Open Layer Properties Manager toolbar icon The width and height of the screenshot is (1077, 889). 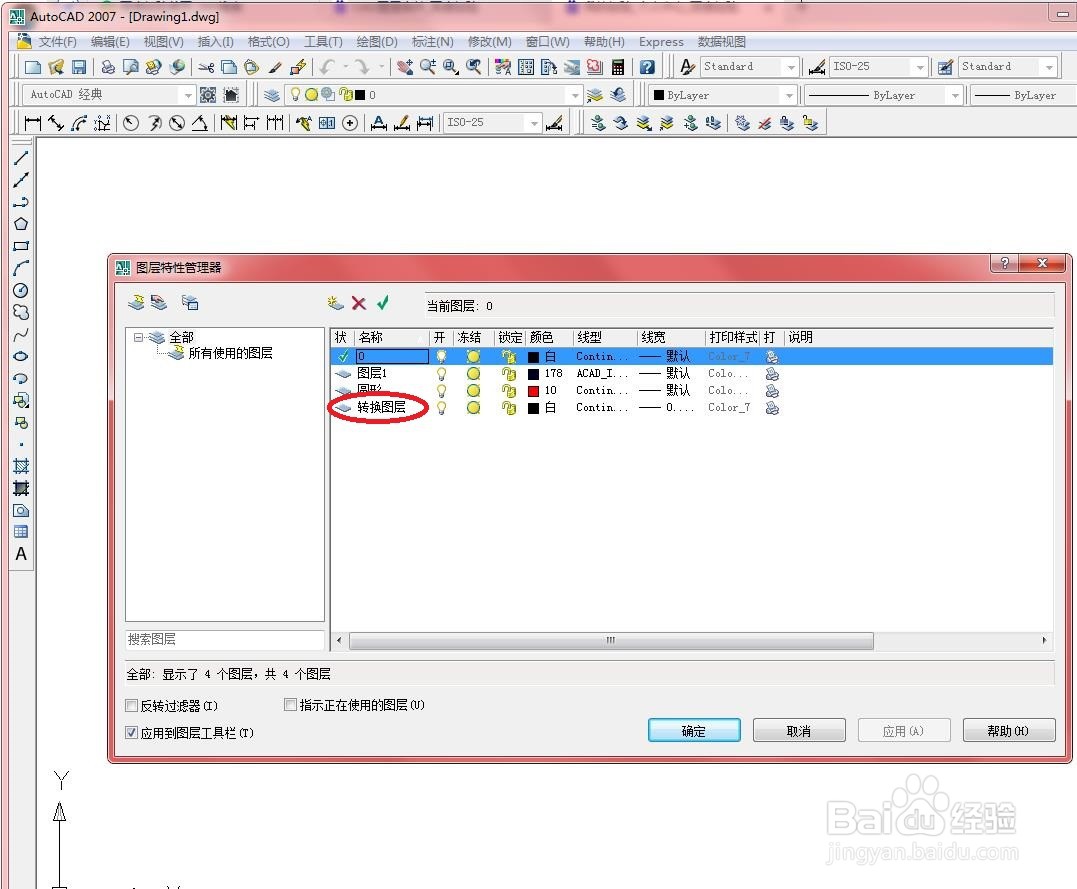coord(271,95)
